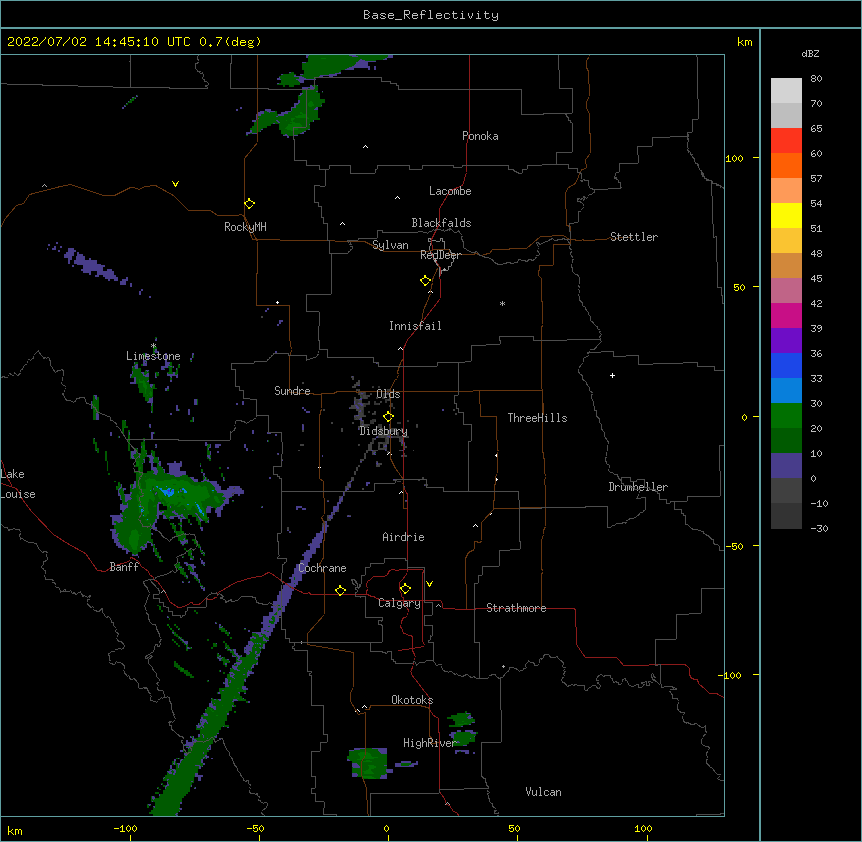862x842 pixels.
Task: Click the Lacombe town label
Action: pos(450,191)
